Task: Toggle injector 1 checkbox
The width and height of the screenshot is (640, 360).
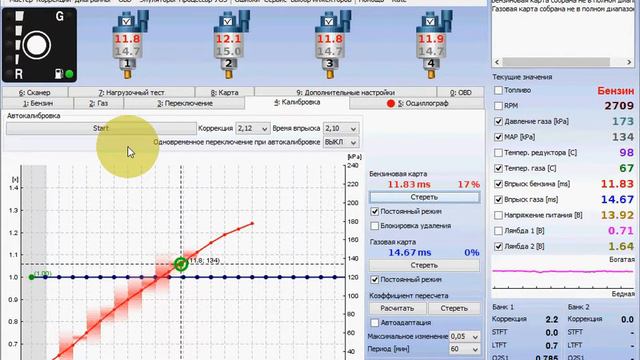Action: (127, 21)
